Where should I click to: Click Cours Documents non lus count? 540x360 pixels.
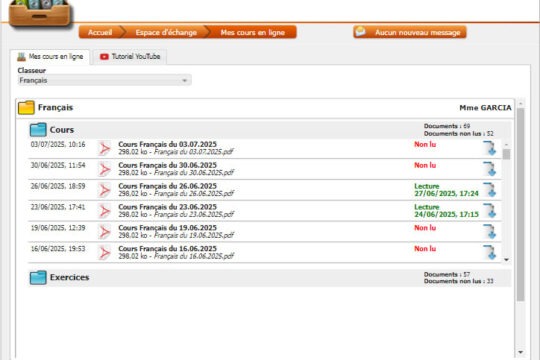coord(459,134)
